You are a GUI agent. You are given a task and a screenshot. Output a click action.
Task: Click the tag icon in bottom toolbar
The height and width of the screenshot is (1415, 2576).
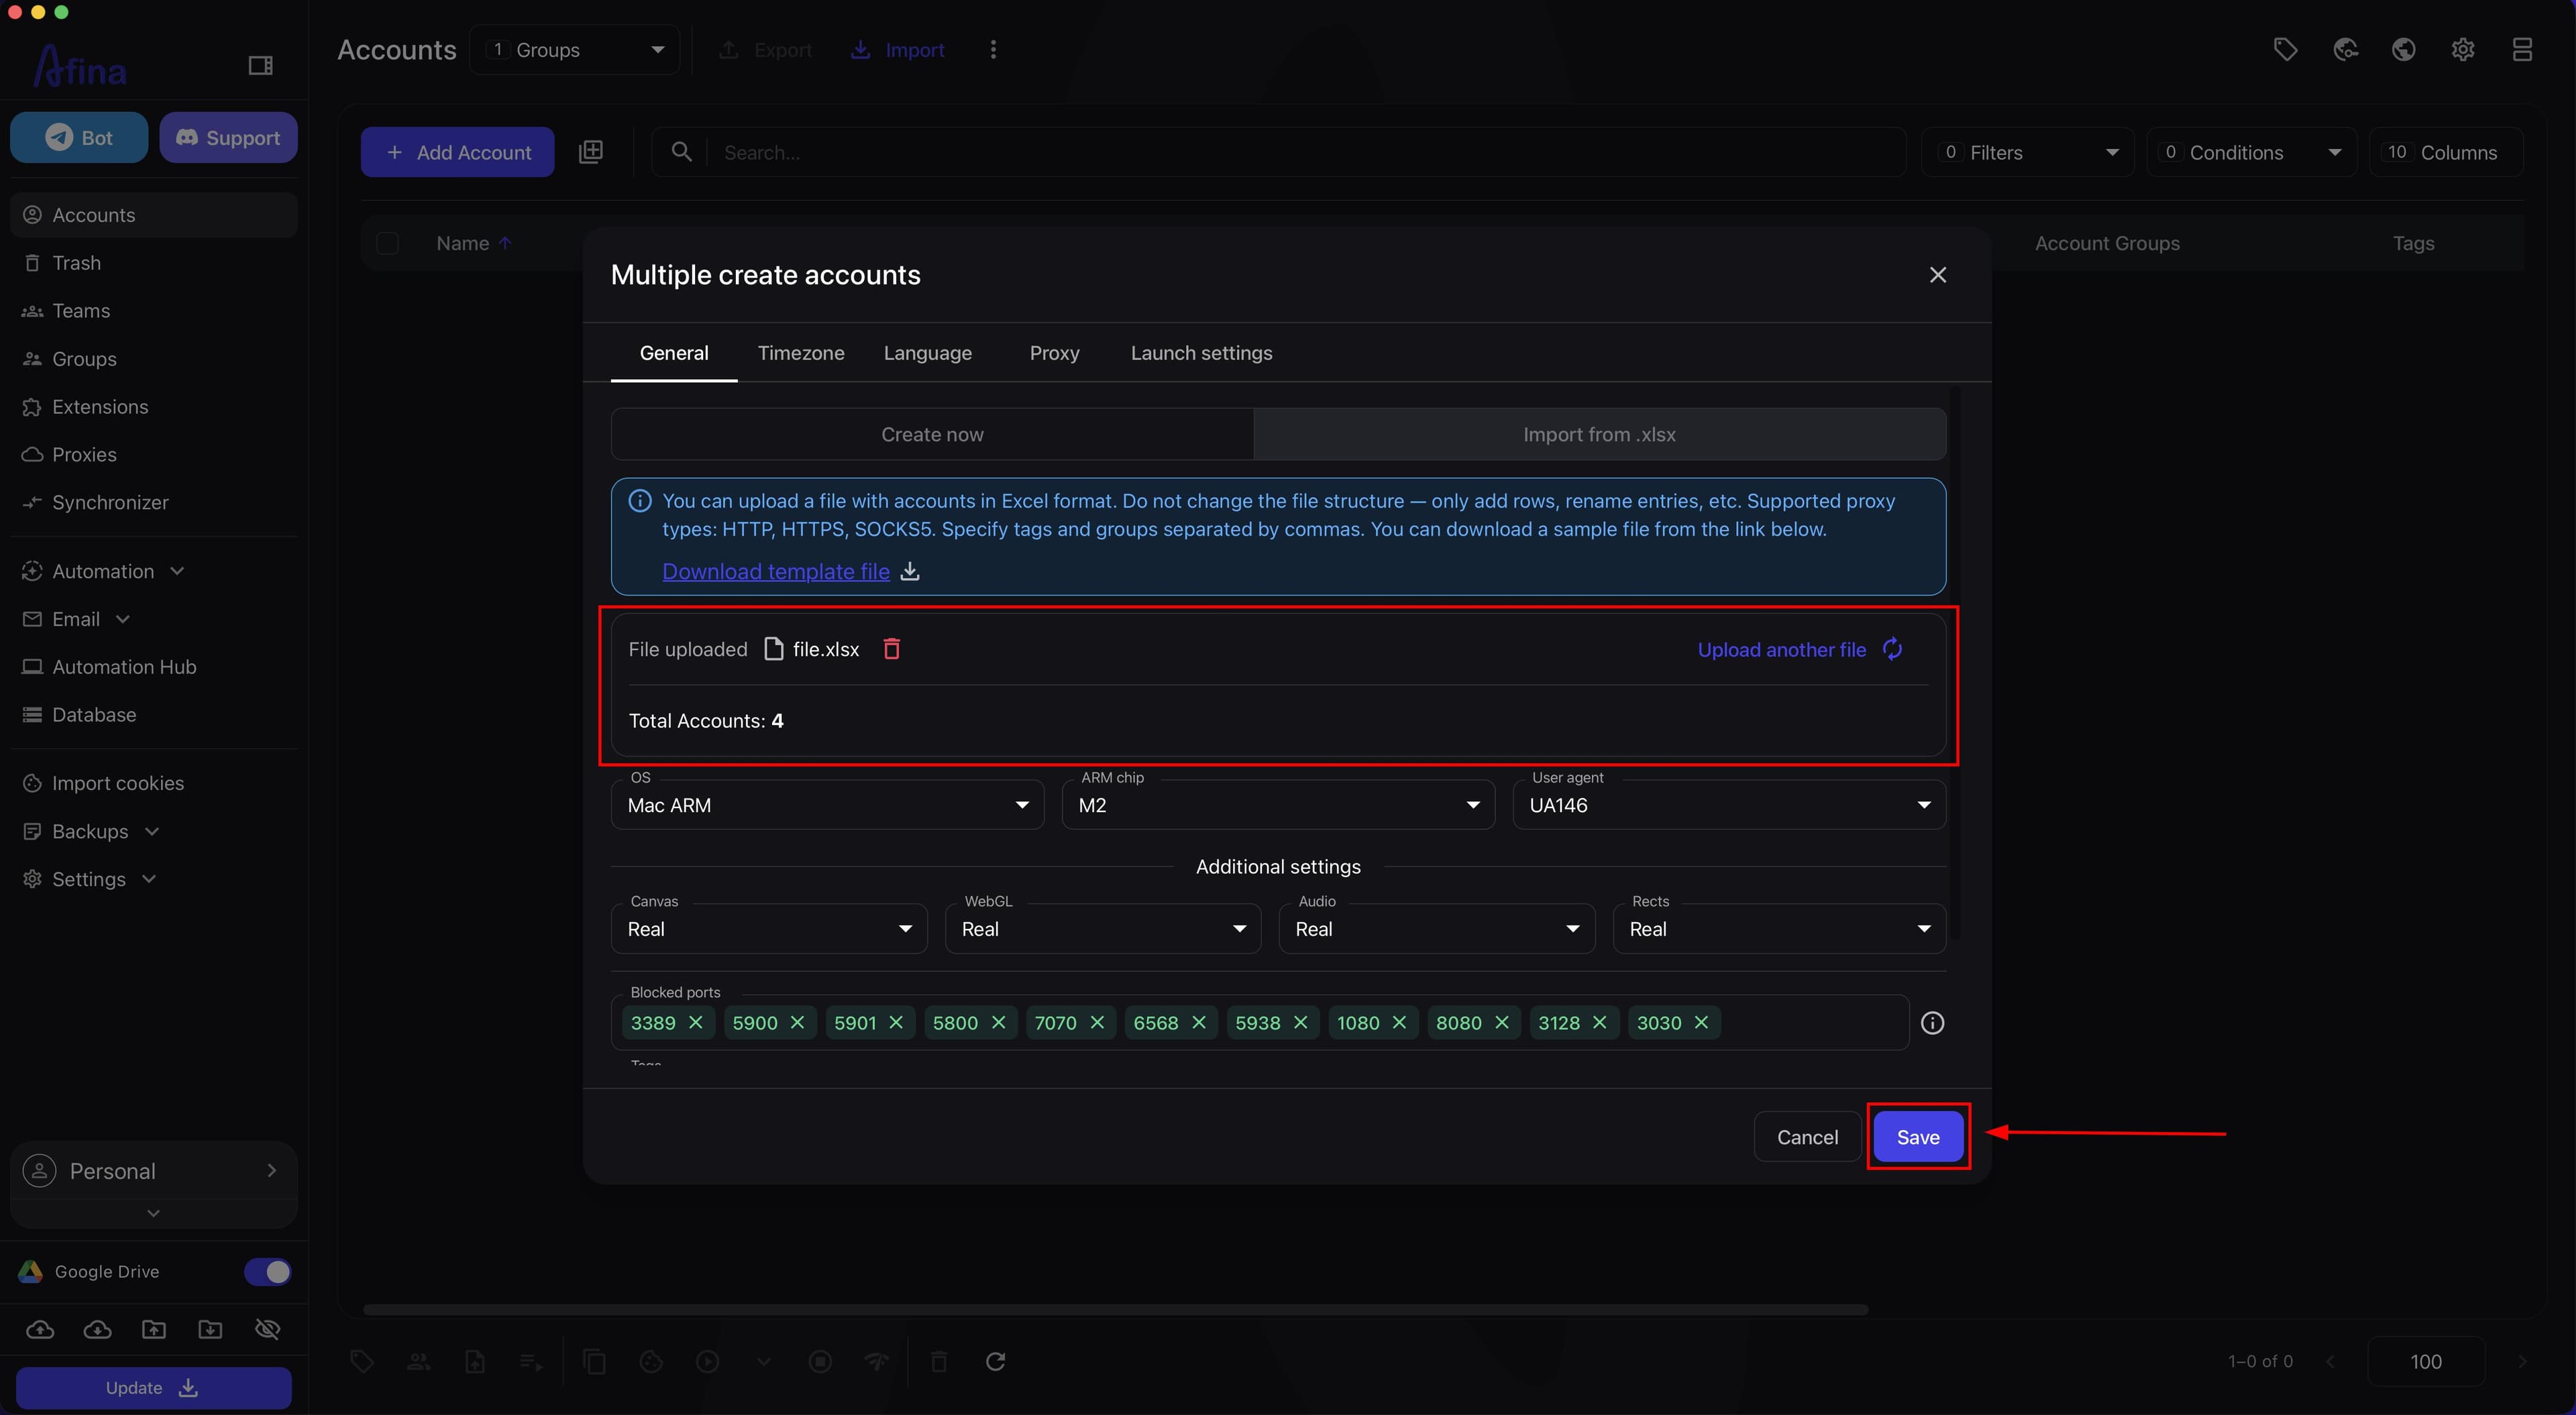coord(362,1361)
